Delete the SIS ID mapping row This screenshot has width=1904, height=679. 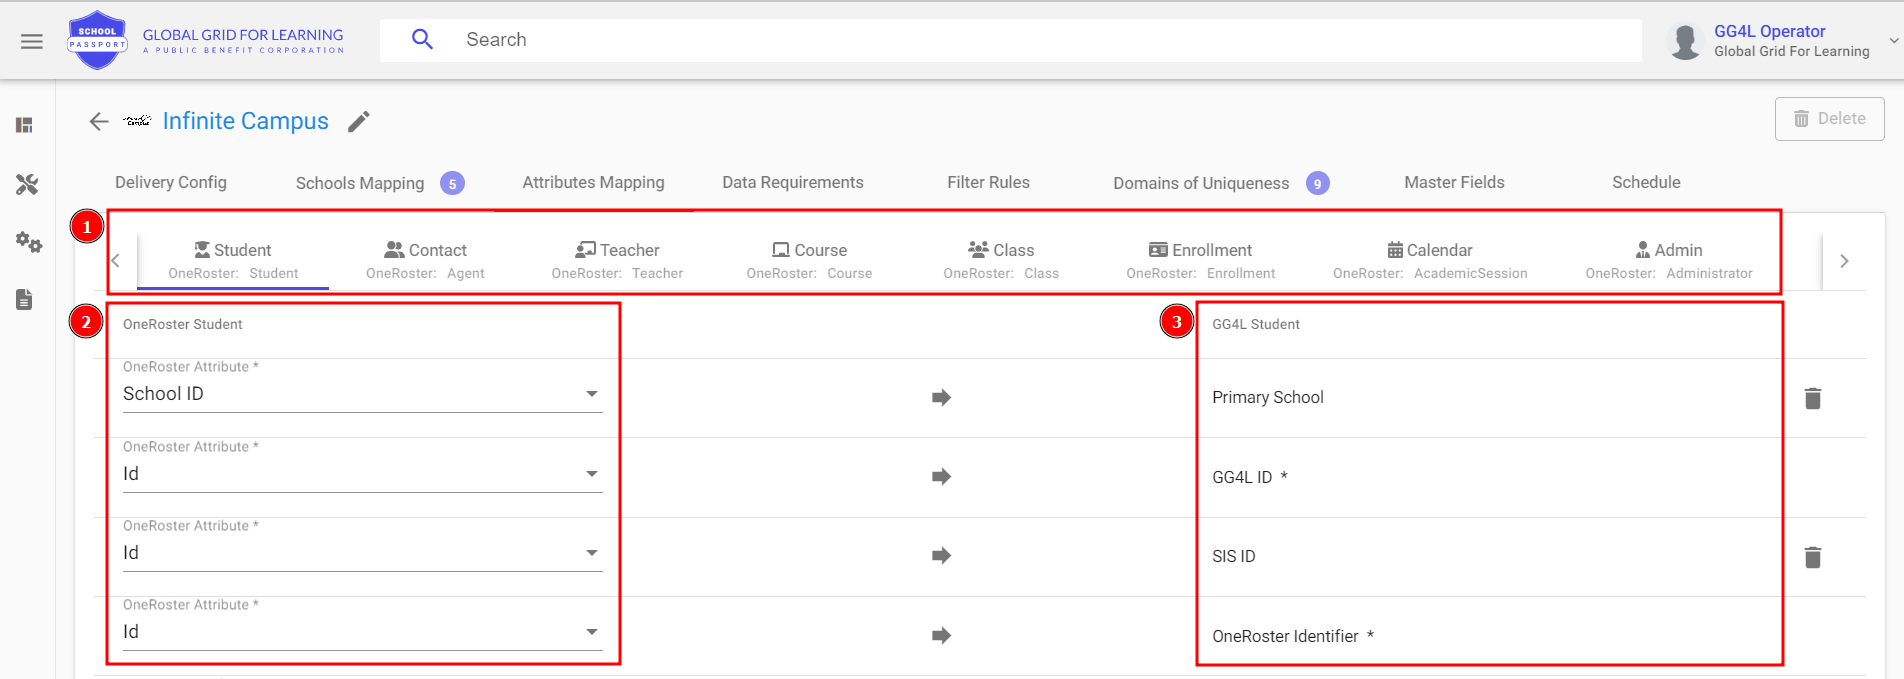click(x=1813, y=557)
